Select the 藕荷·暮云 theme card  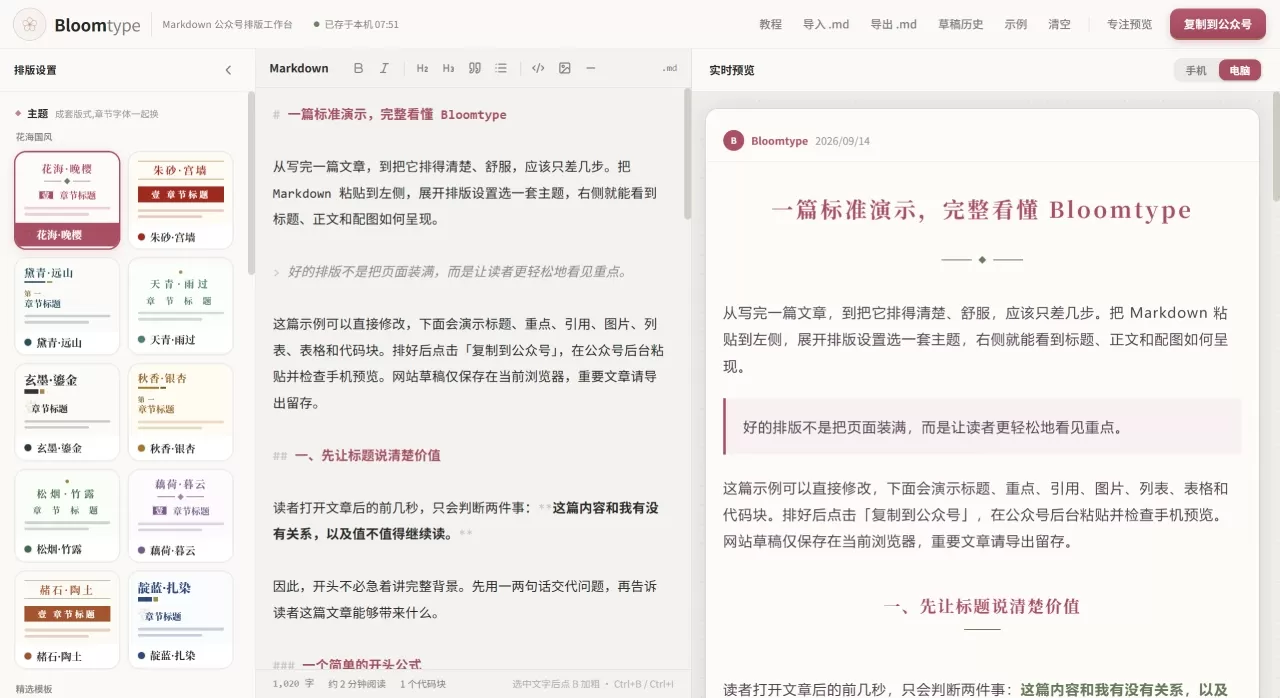[x=180, y=516]
